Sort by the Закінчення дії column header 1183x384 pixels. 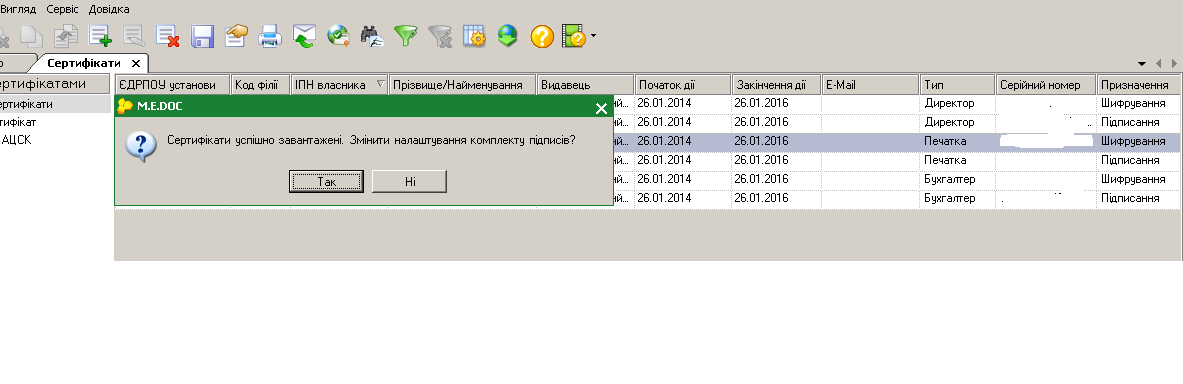point(776,84)
